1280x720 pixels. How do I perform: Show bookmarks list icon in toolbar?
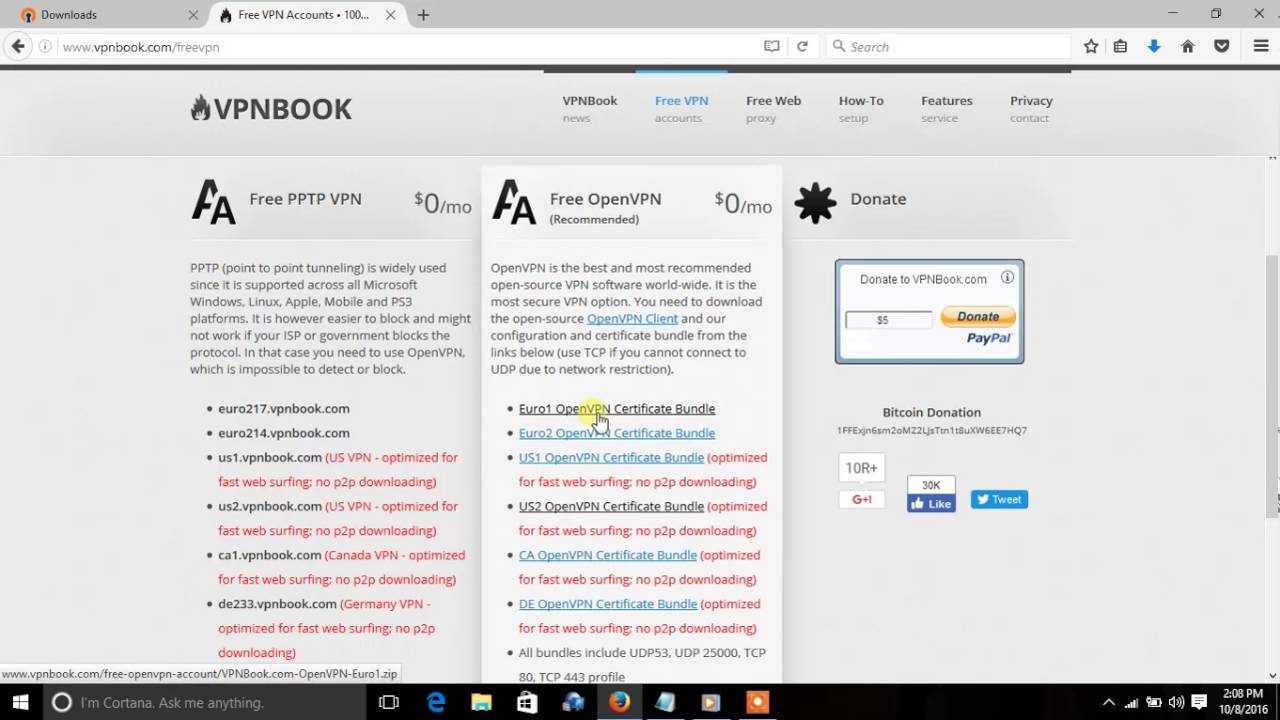point(1120,46)
